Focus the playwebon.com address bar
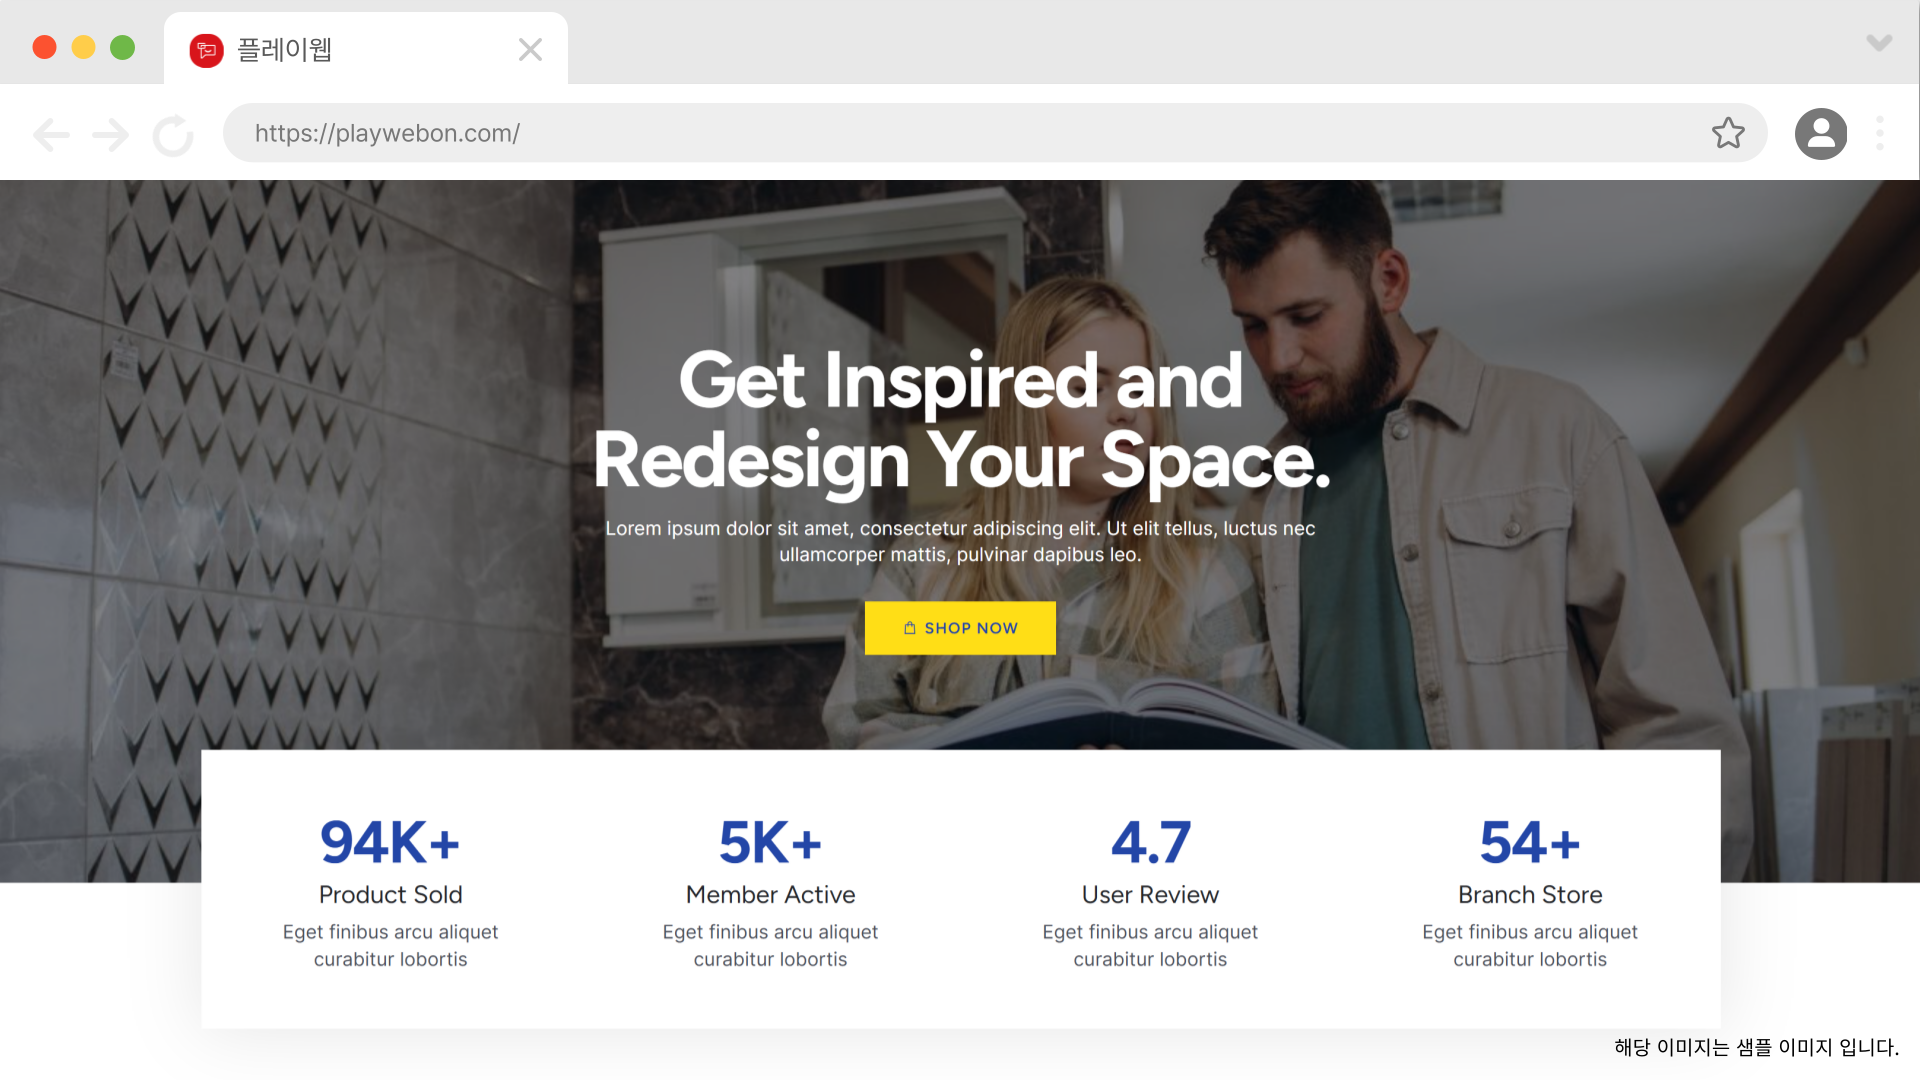The width and height of the screenshot is (1920, 1080). 995,133
